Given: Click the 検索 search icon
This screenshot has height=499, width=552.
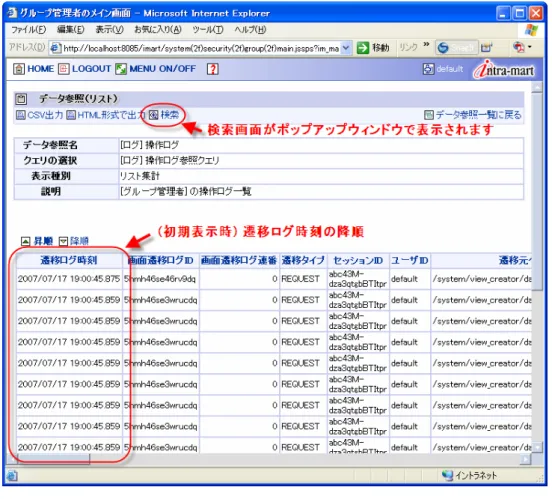Looking at the screenshot, I should (x=153, y=115).
